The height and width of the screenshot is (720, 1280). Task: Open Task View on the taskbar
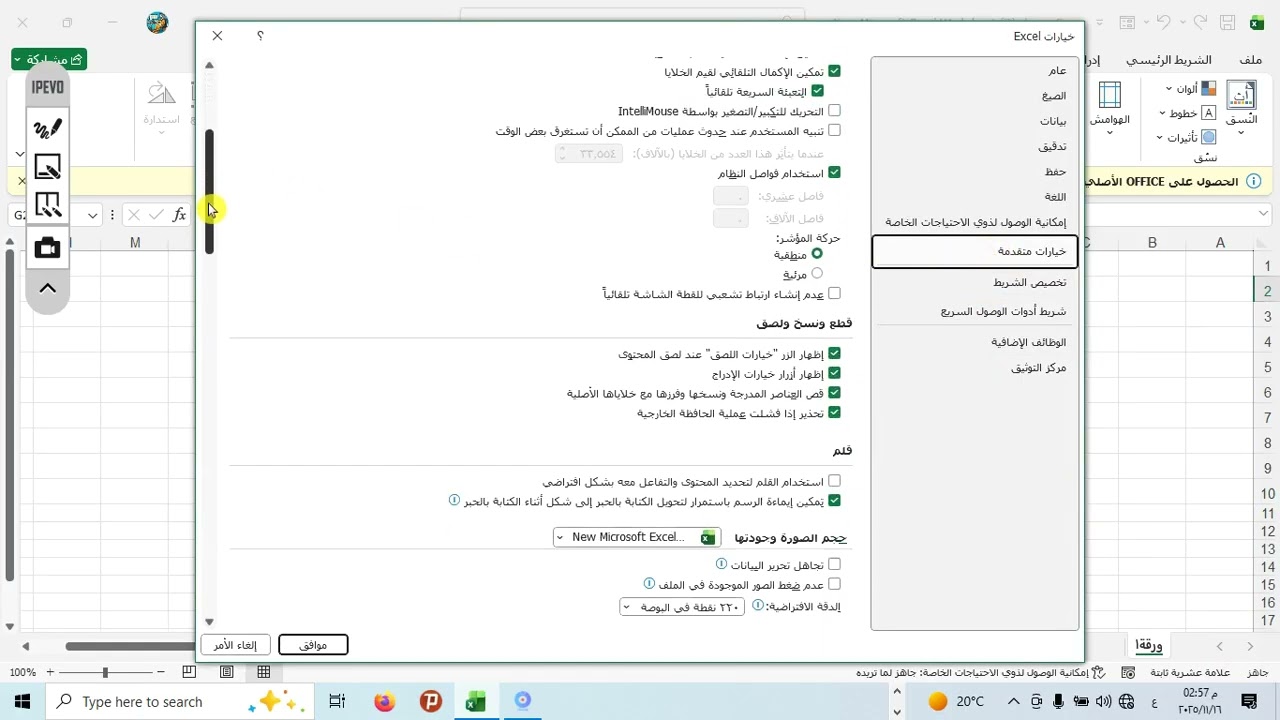[x=337, y=702]
